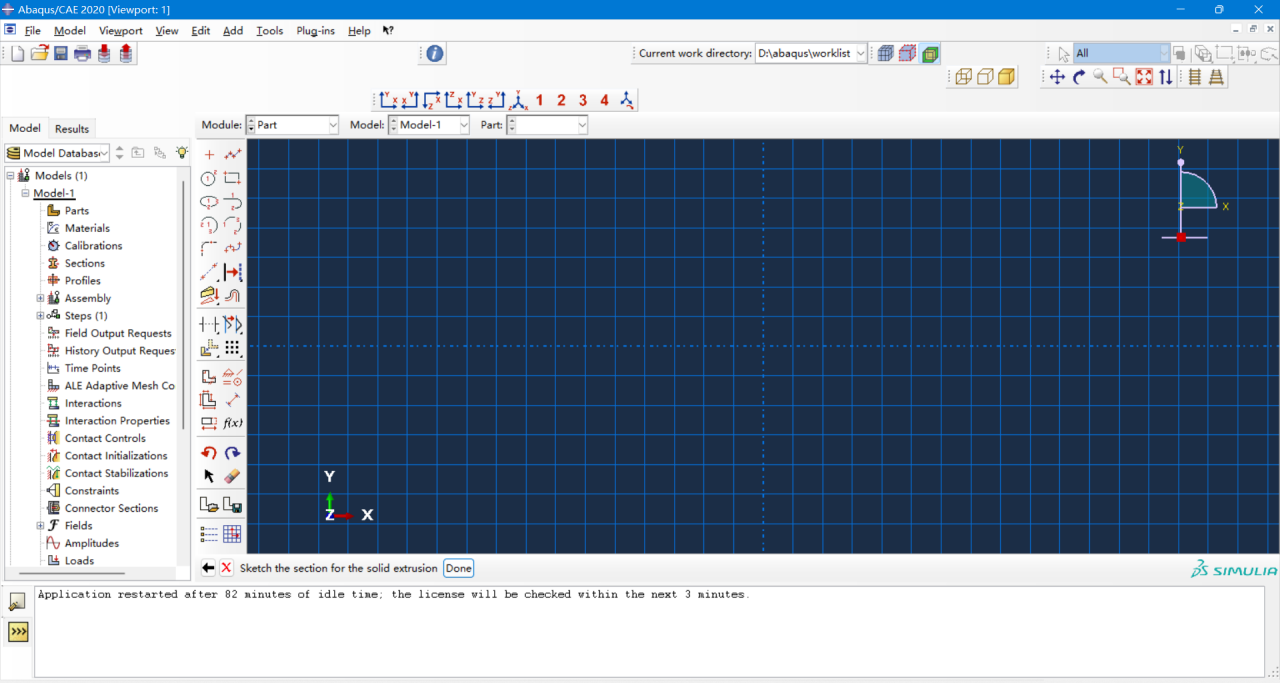Select Interaction Properties in the tree

[117, 421]
